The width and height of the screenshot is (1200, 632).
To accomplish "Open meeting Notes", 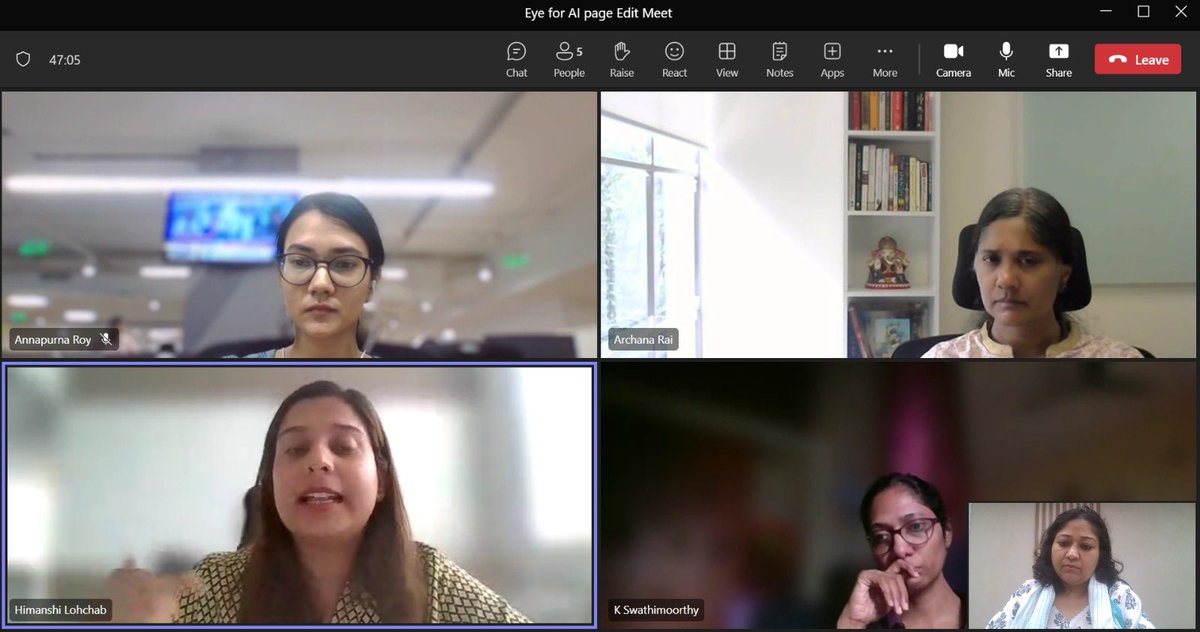I will point(779,59).
